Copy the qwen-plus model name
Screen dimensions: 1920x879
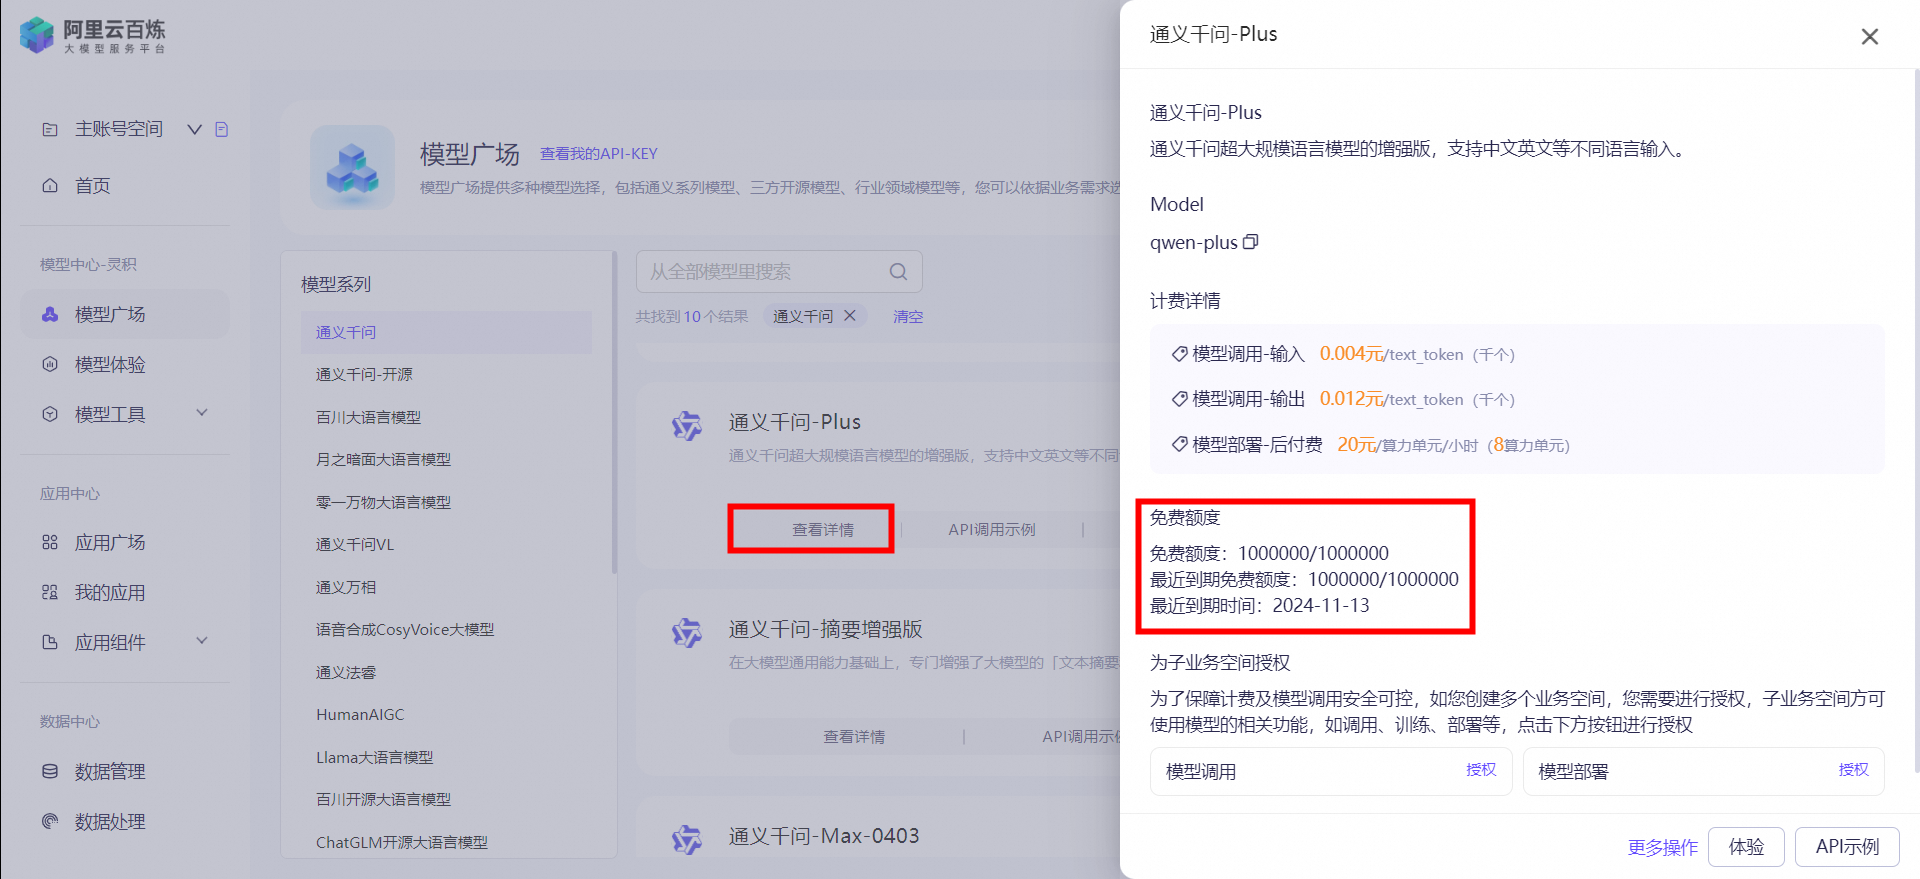click(1250, 242)
